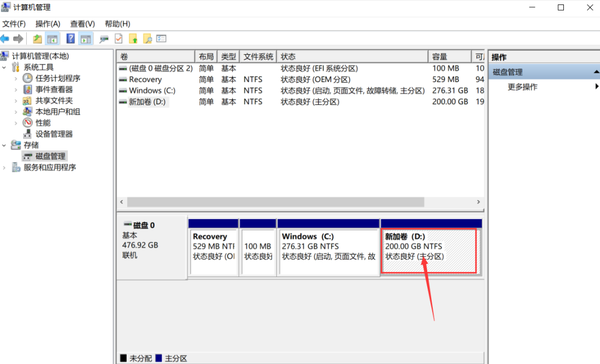This screenshot has width=600, height=364.
Task: Click the Services and Applications icon
Action: tap(16, 167)
